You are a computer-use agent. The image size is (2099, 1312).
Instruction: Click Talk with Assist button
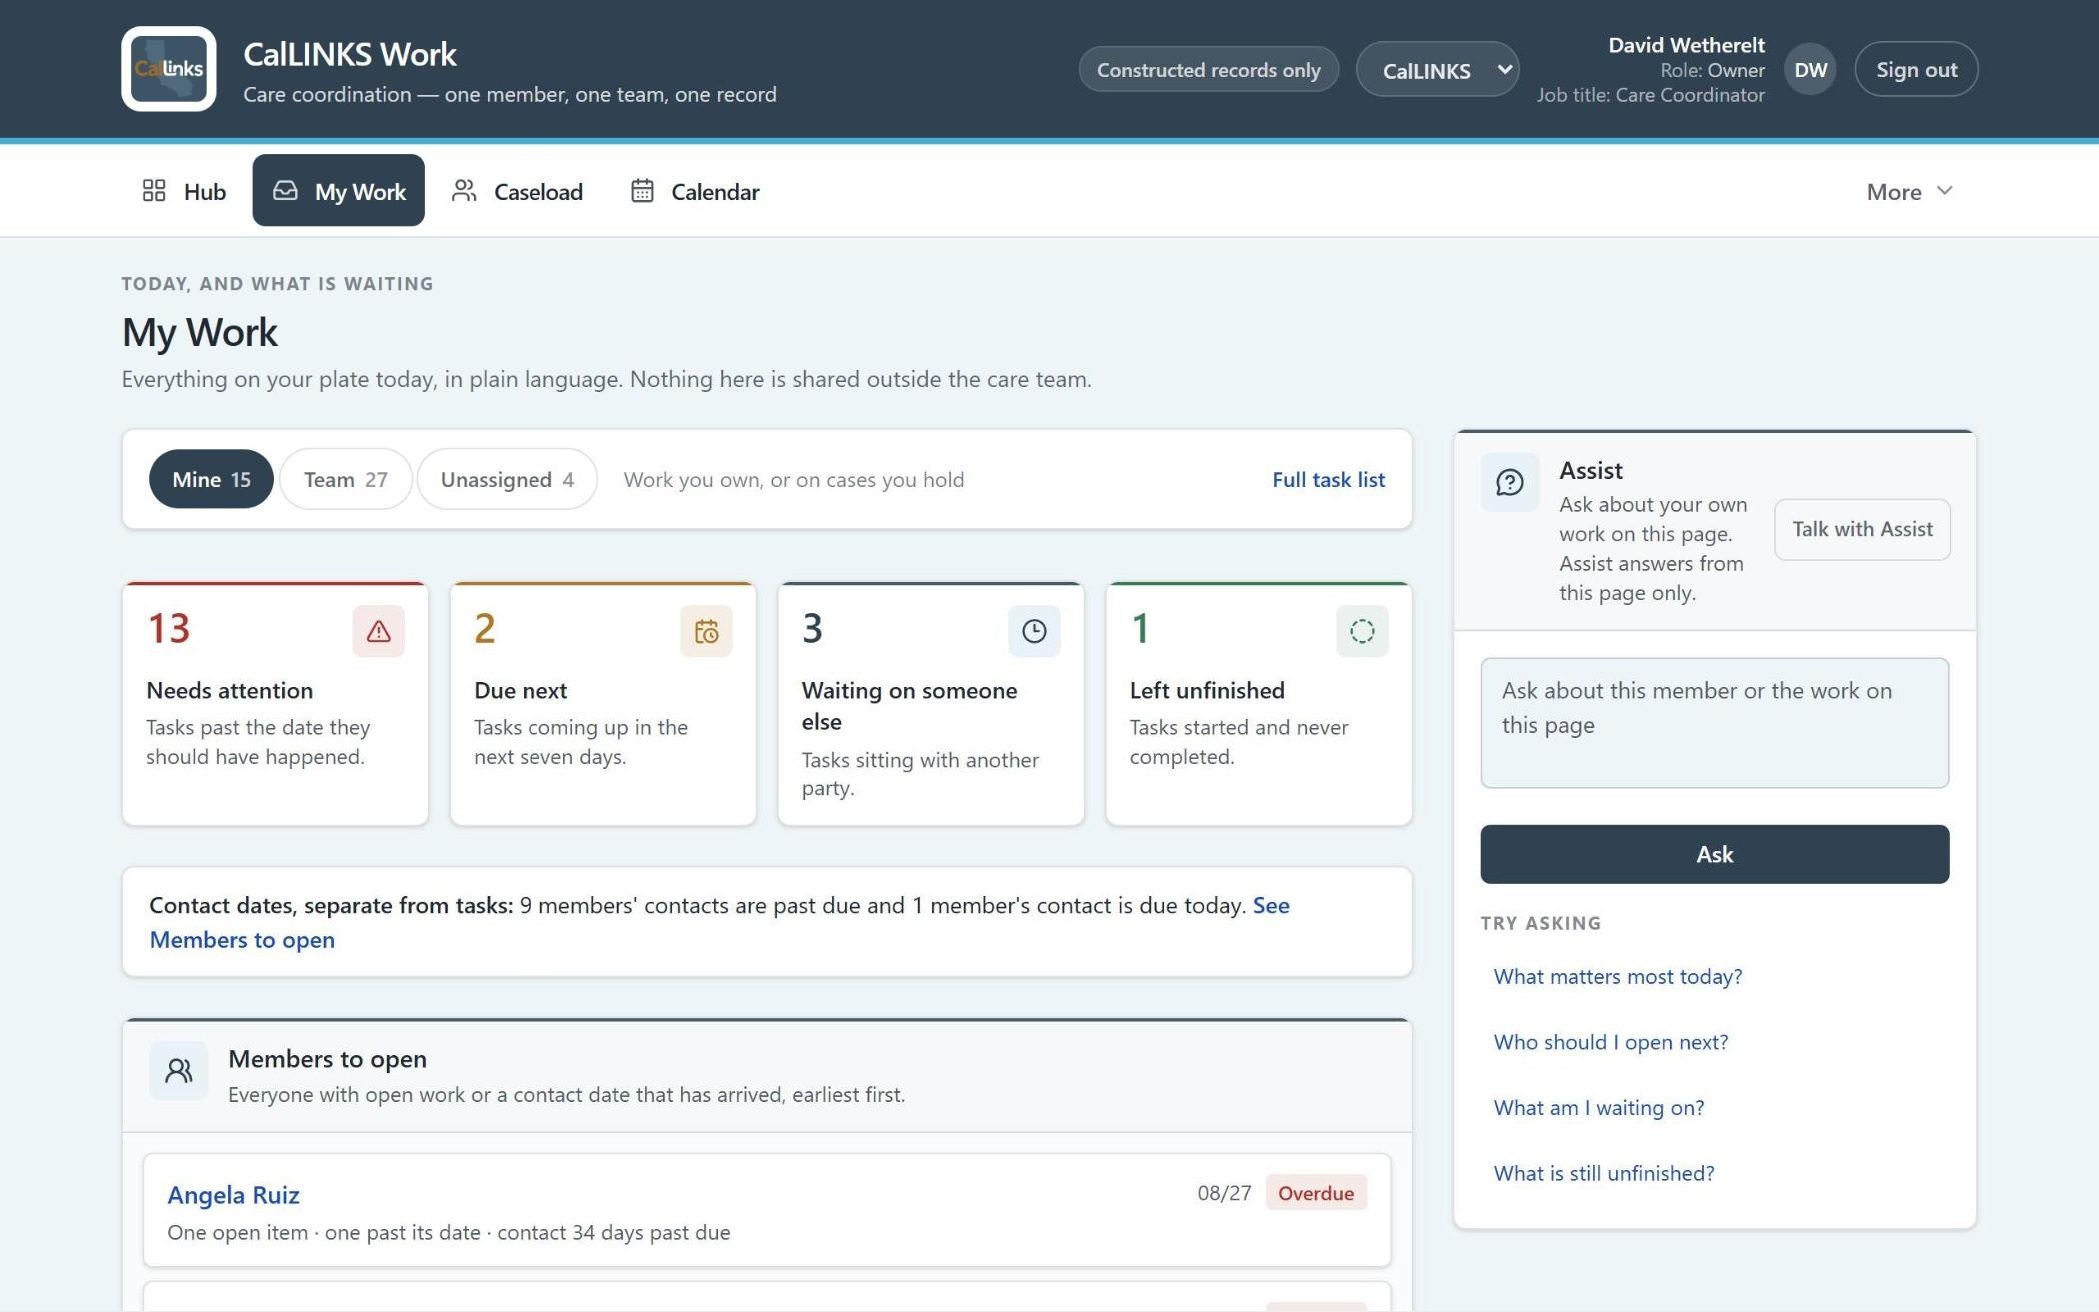tap(1862, 529)
